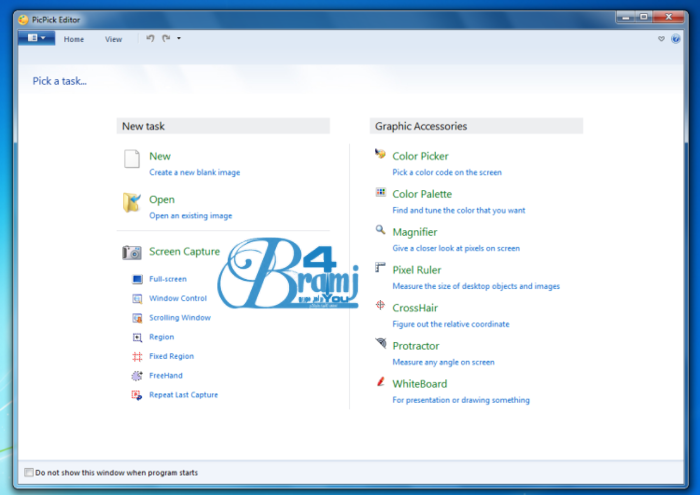Image resolution: width=700 pixels, height=495 pixels.
Task: Click the Protractor icon
Action: coord(380,344)
